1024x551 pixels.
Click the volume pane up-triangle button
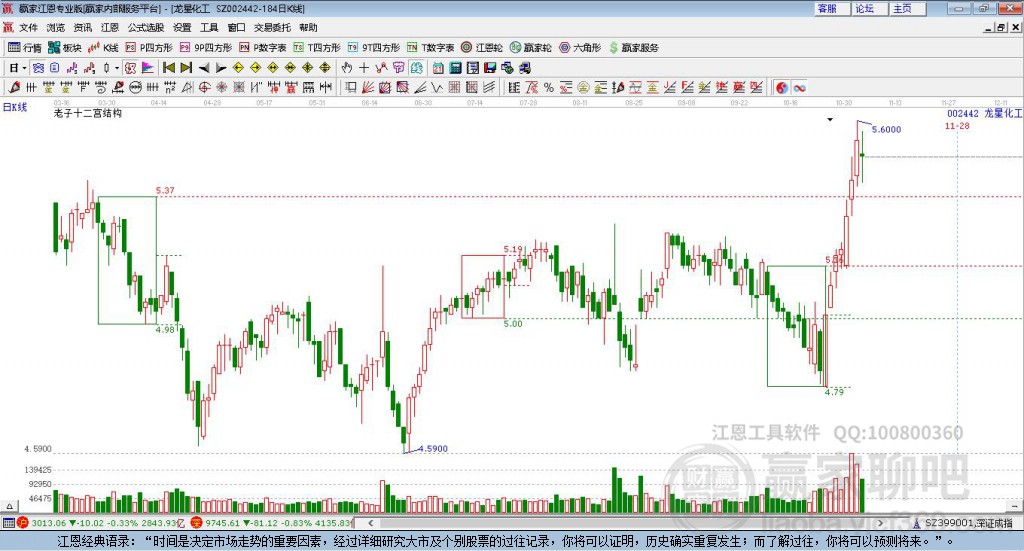coord(8,506)
